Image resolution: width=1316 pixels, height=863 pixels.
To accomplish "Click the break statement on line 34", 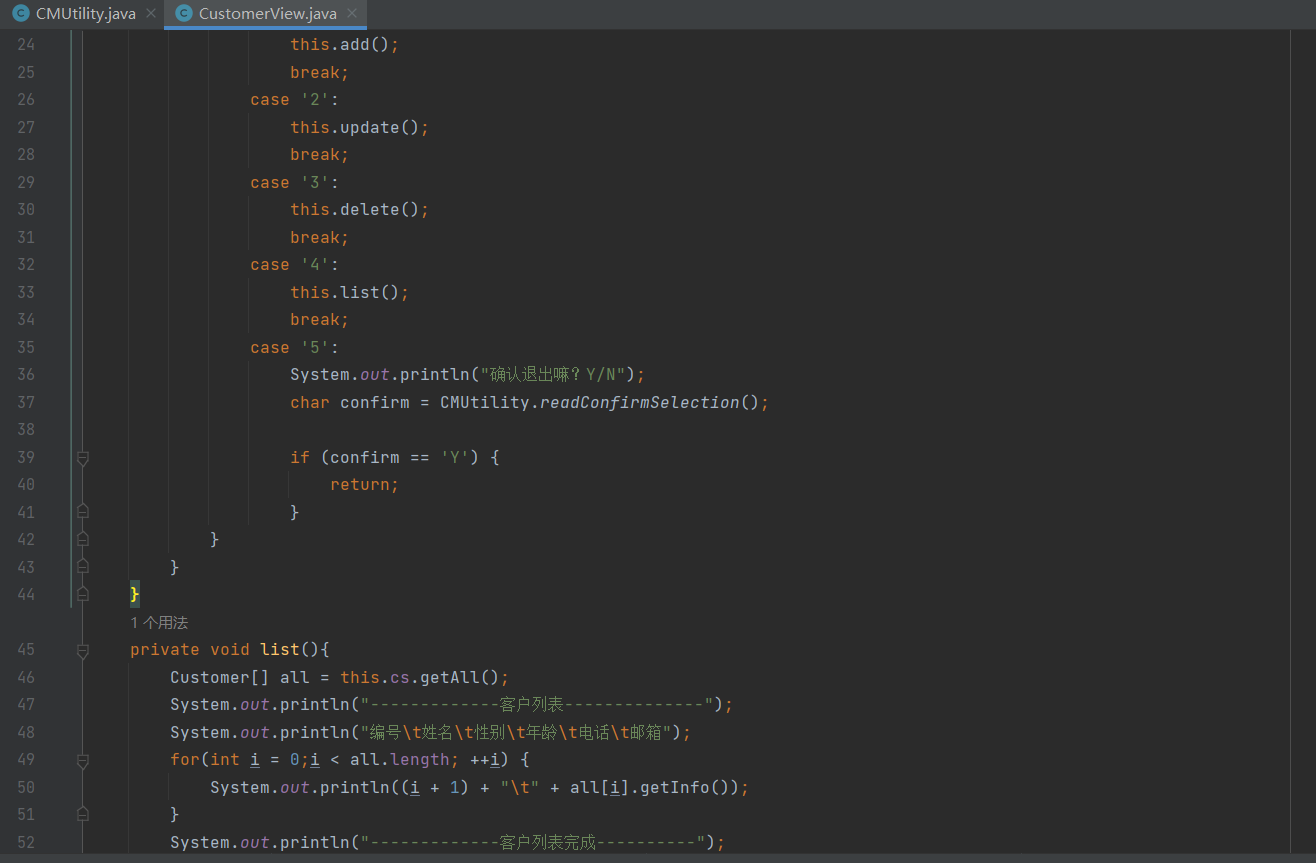I will pyautogui.click(x=320, y=320).
